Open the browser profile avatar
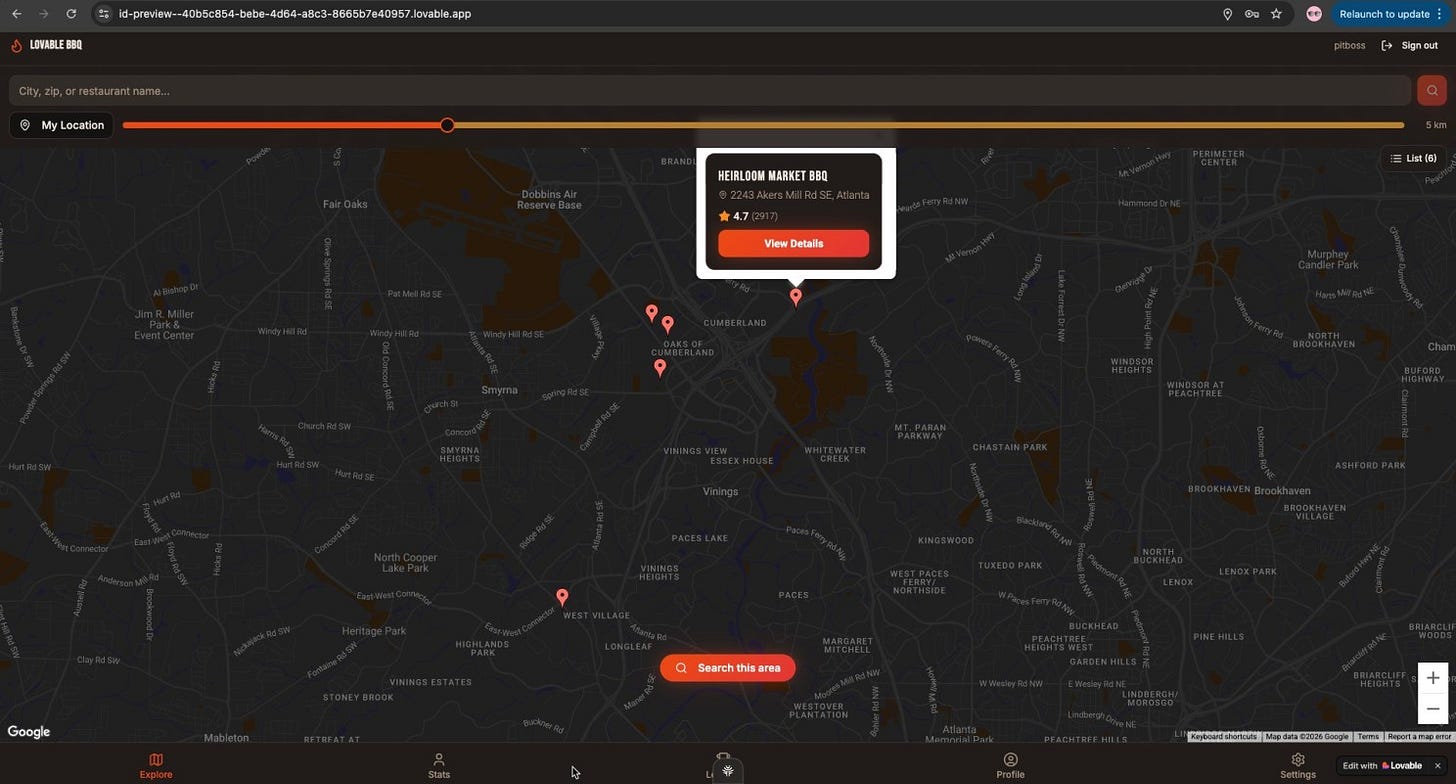Screen dimensions: 1456x784 1314,14
